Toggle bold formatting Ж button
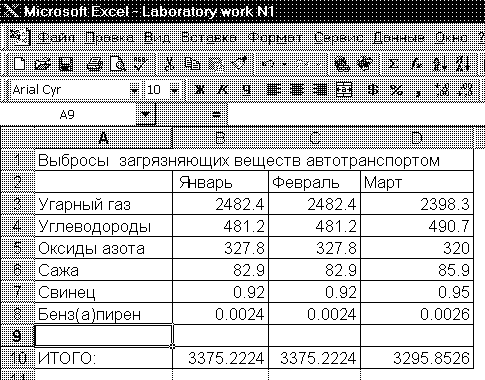This screenshot has width=485, height=380. 199,90
